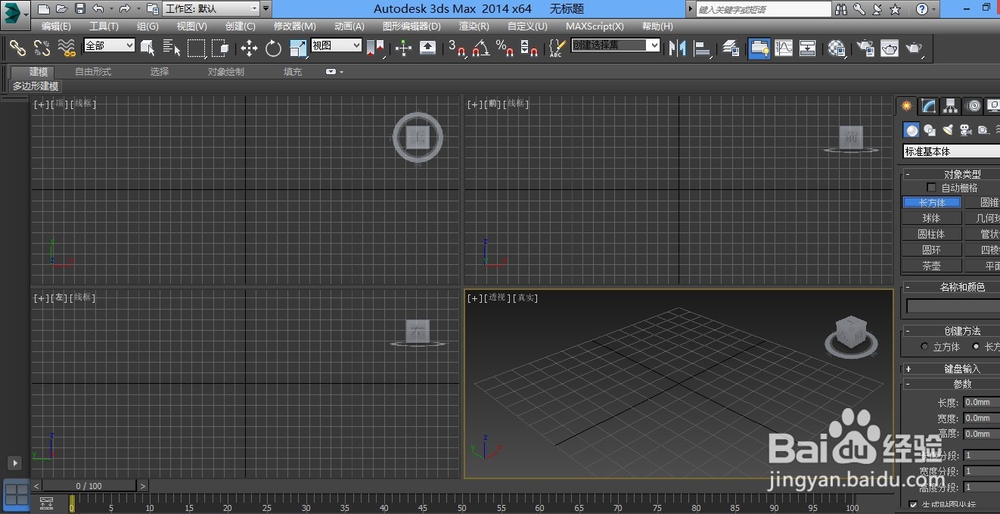Expand the help question mark dropdown arrow
Viewport: 1000px width, 514px height.
pos(935,9)
